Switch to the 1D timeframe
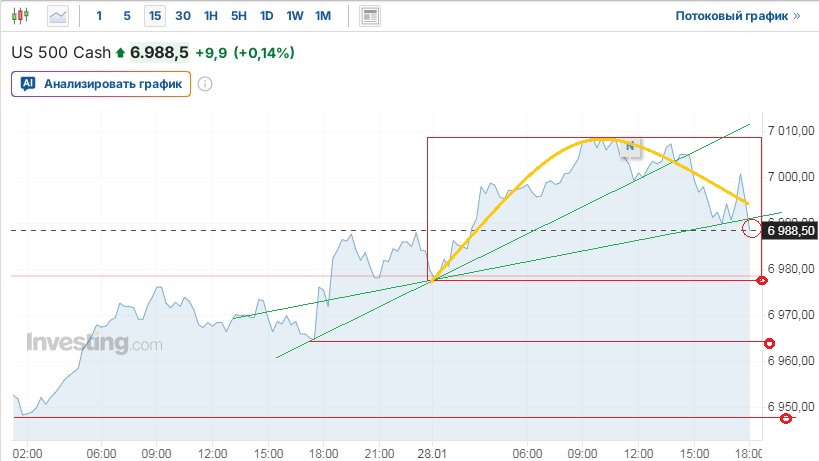Viewport: 819px width, 461px height. 266,16
